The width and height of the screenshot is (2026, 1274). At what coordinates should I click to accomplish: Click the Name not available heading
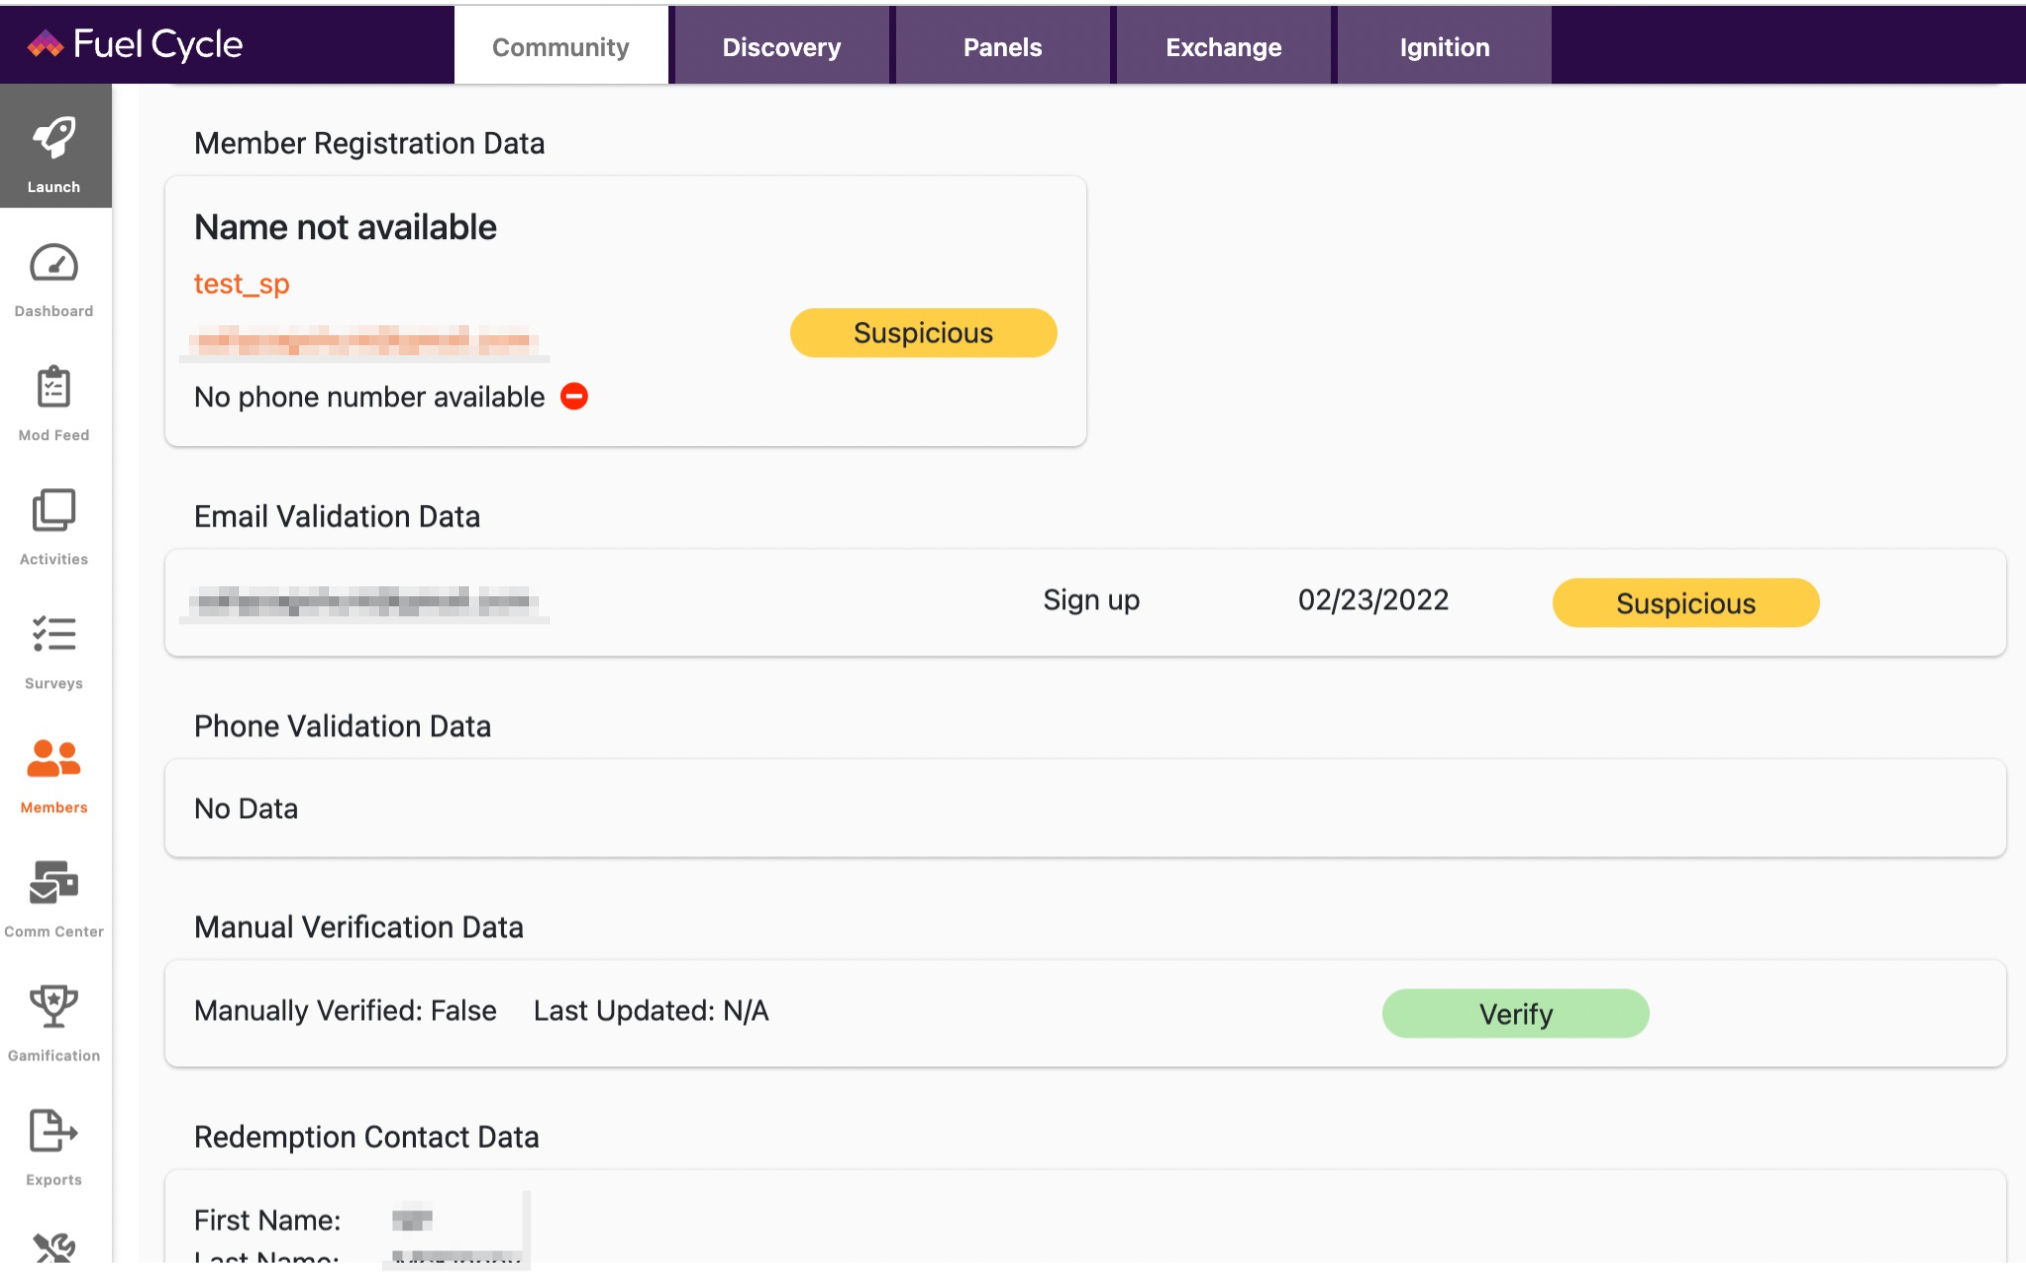[x=345, y=228]
